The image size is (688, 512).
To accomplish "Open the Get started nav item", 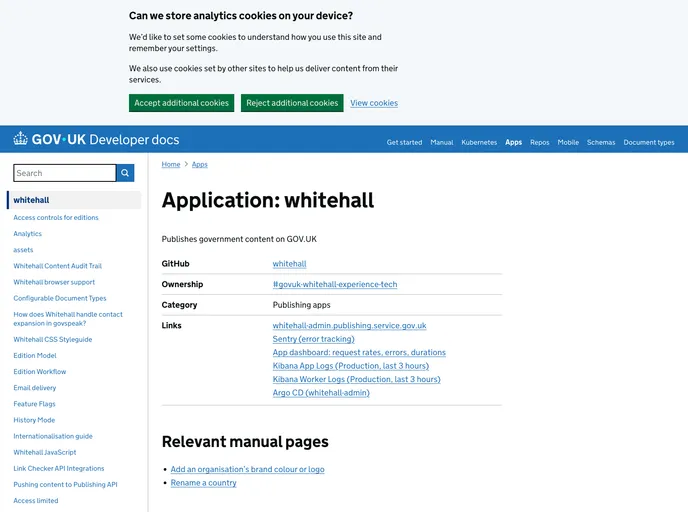I will [404, 142].
